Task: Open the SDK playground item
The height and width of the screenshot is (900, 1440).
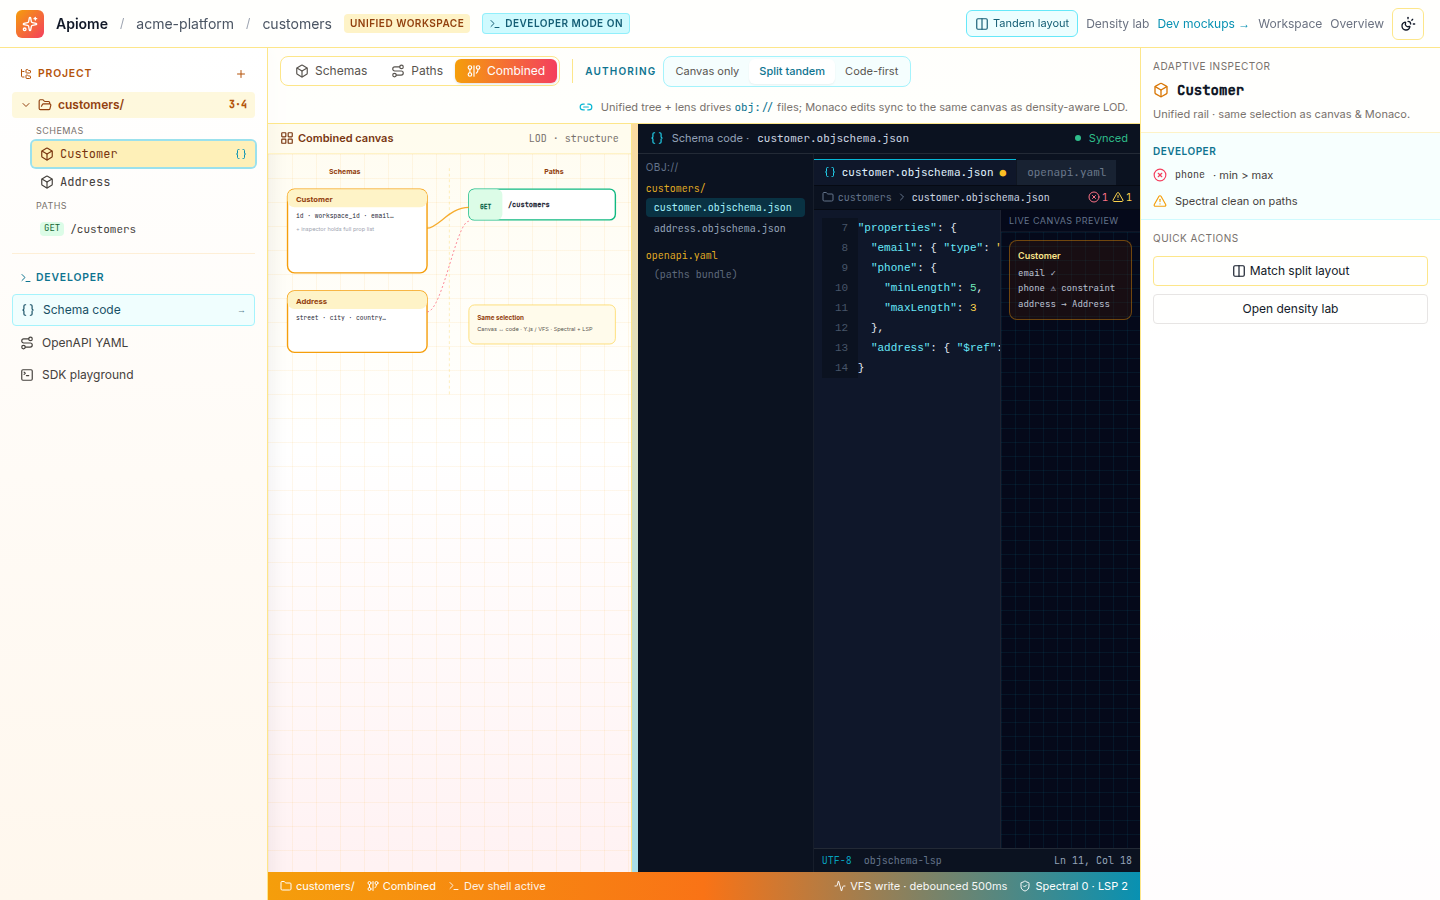Action: pyautogui.click(x=133, y=375)
